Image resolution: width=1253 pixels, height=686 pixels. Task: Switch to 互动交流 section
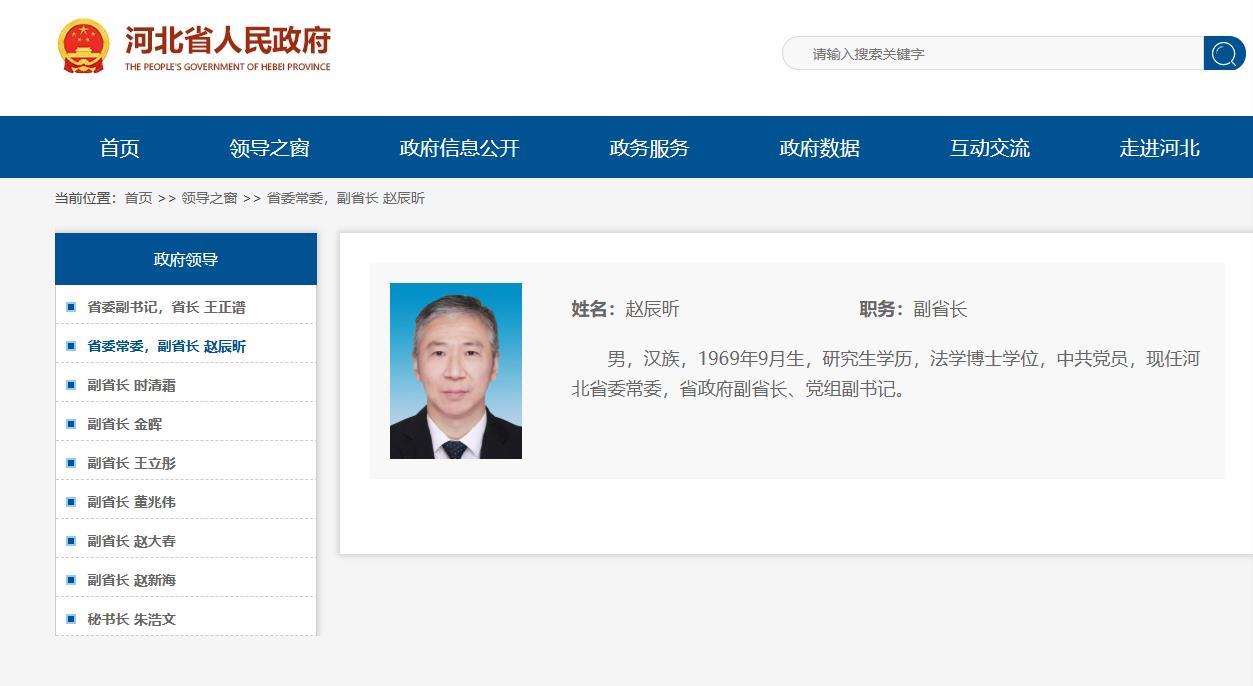tap(989, 147)
